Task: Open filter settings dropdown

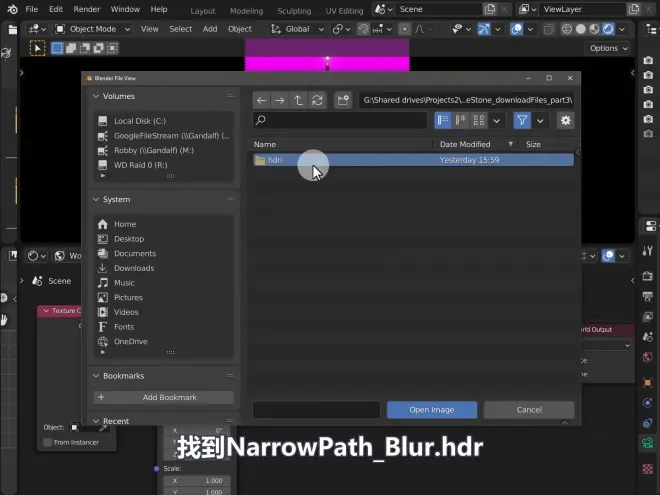Action: pyautogui.click(x=540, y=121)
